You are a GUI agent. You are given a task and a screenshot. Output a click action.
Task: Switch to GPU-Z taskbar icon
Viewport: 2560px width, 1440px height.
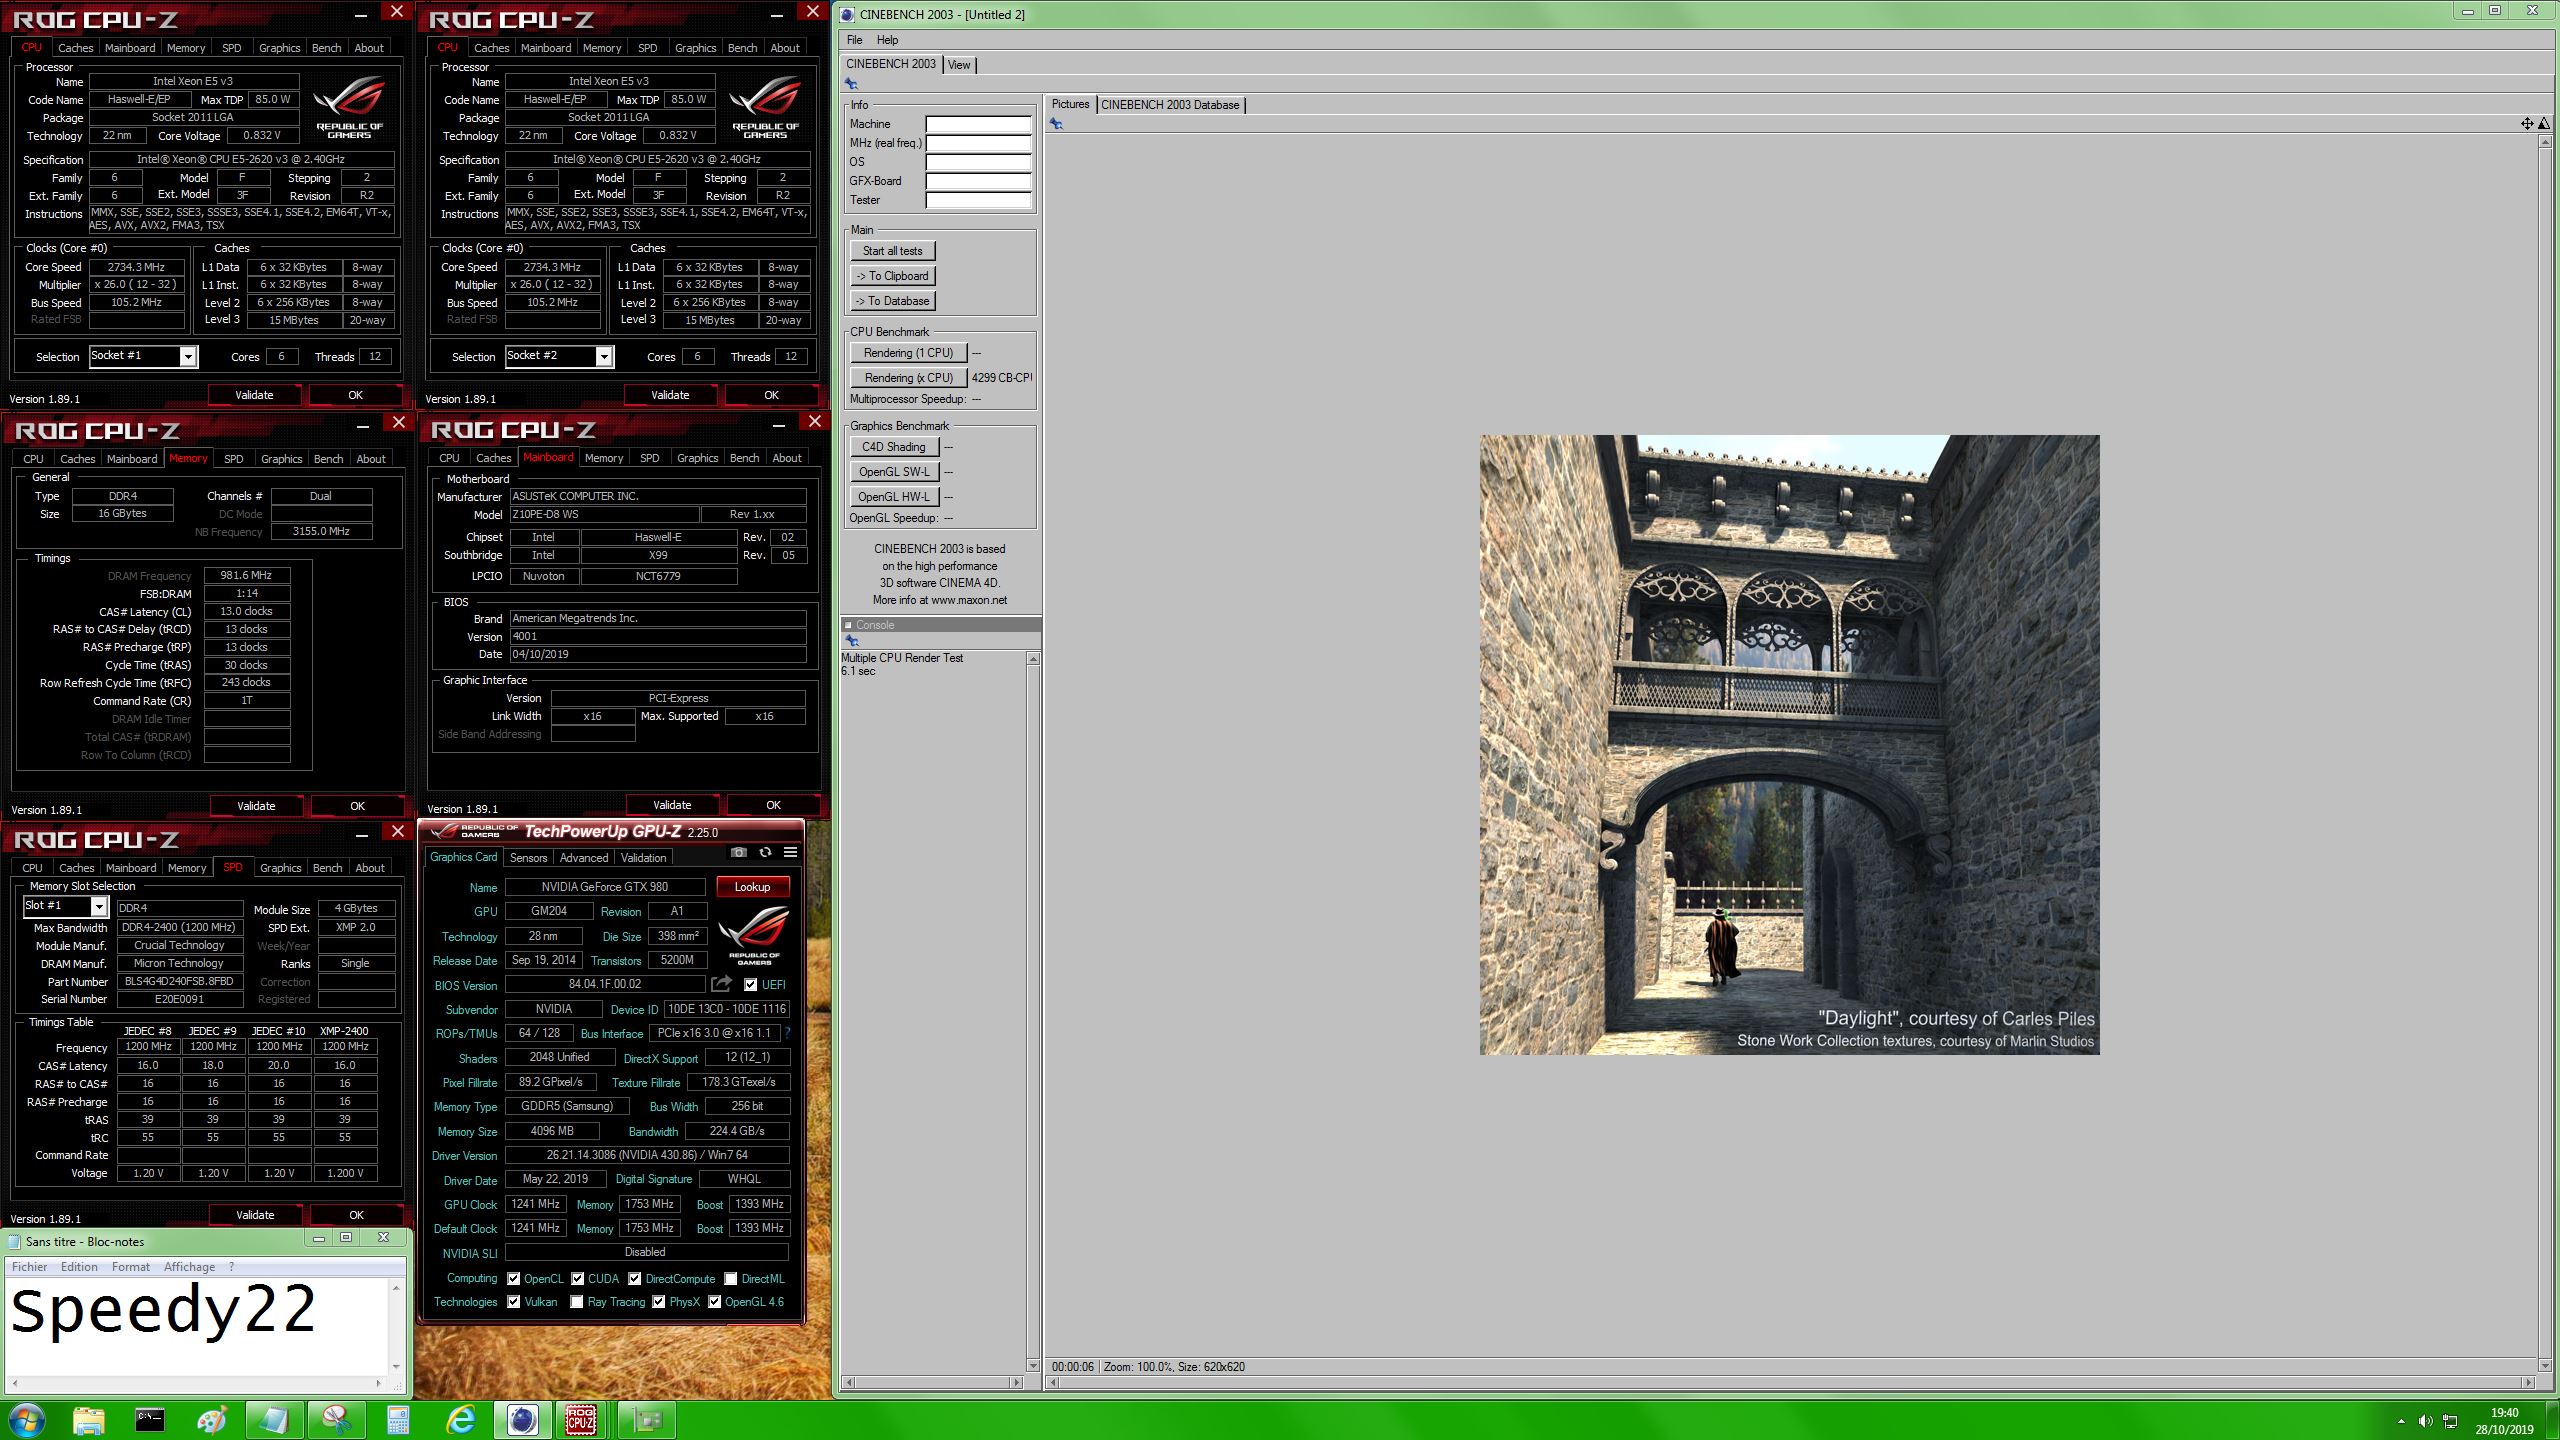tap(646, 1419)
